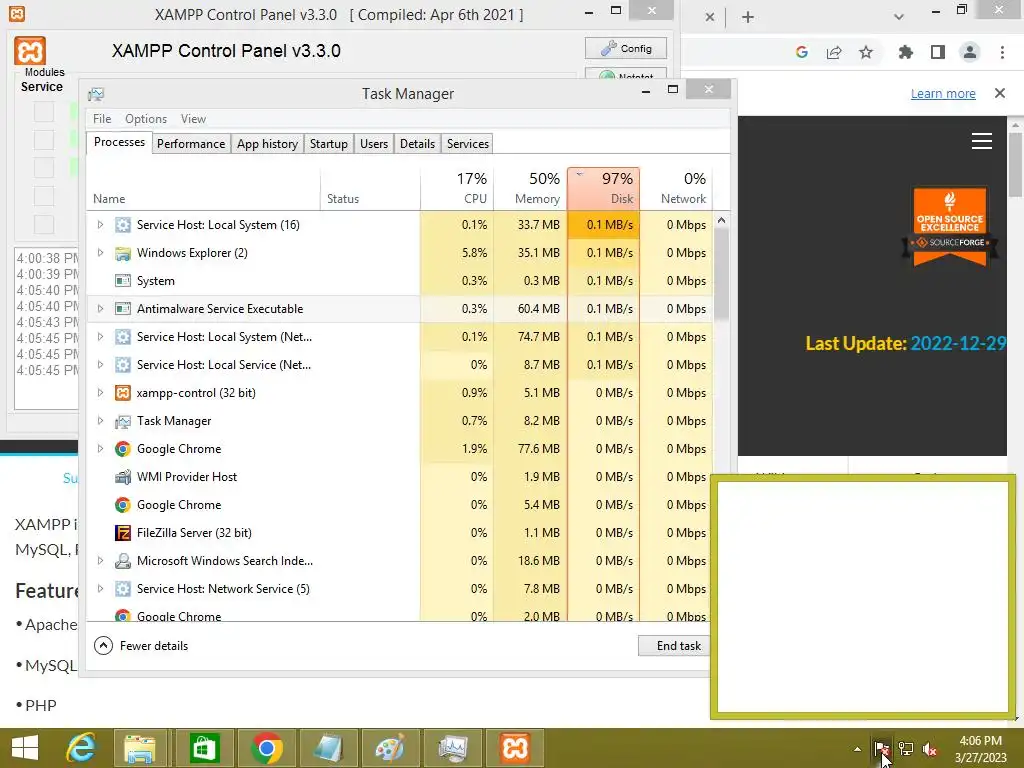Expand the Microsoft Windows Search Indexer row

pos(100,561)
